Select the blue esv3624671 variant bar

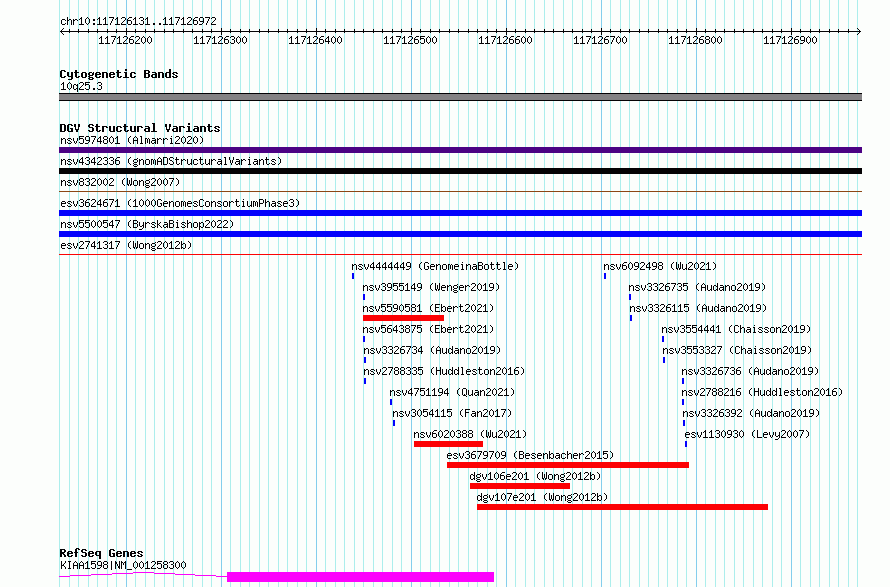click(460, 213)
